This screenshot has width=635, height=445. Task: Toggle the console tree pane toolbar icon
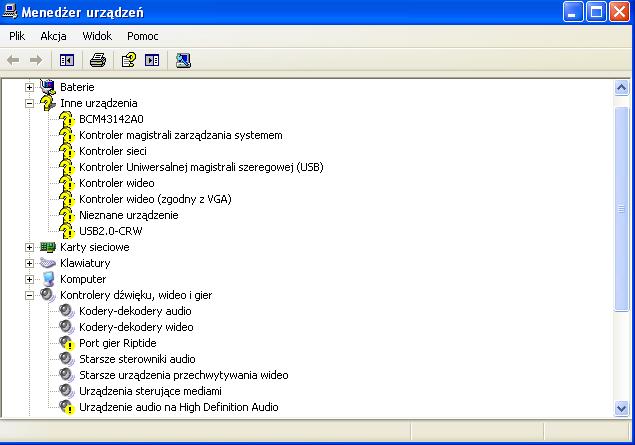tap(67, 60)
